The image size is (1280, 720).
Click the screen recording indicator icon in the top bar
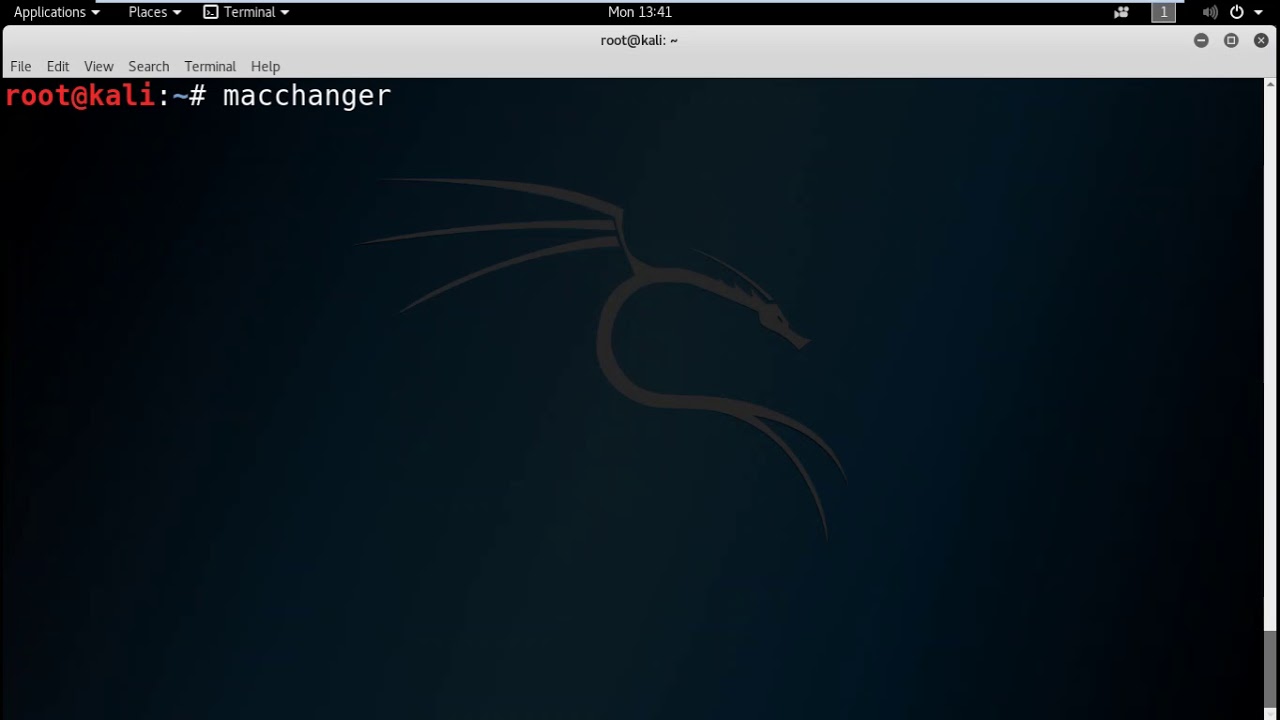[1121, 12]
